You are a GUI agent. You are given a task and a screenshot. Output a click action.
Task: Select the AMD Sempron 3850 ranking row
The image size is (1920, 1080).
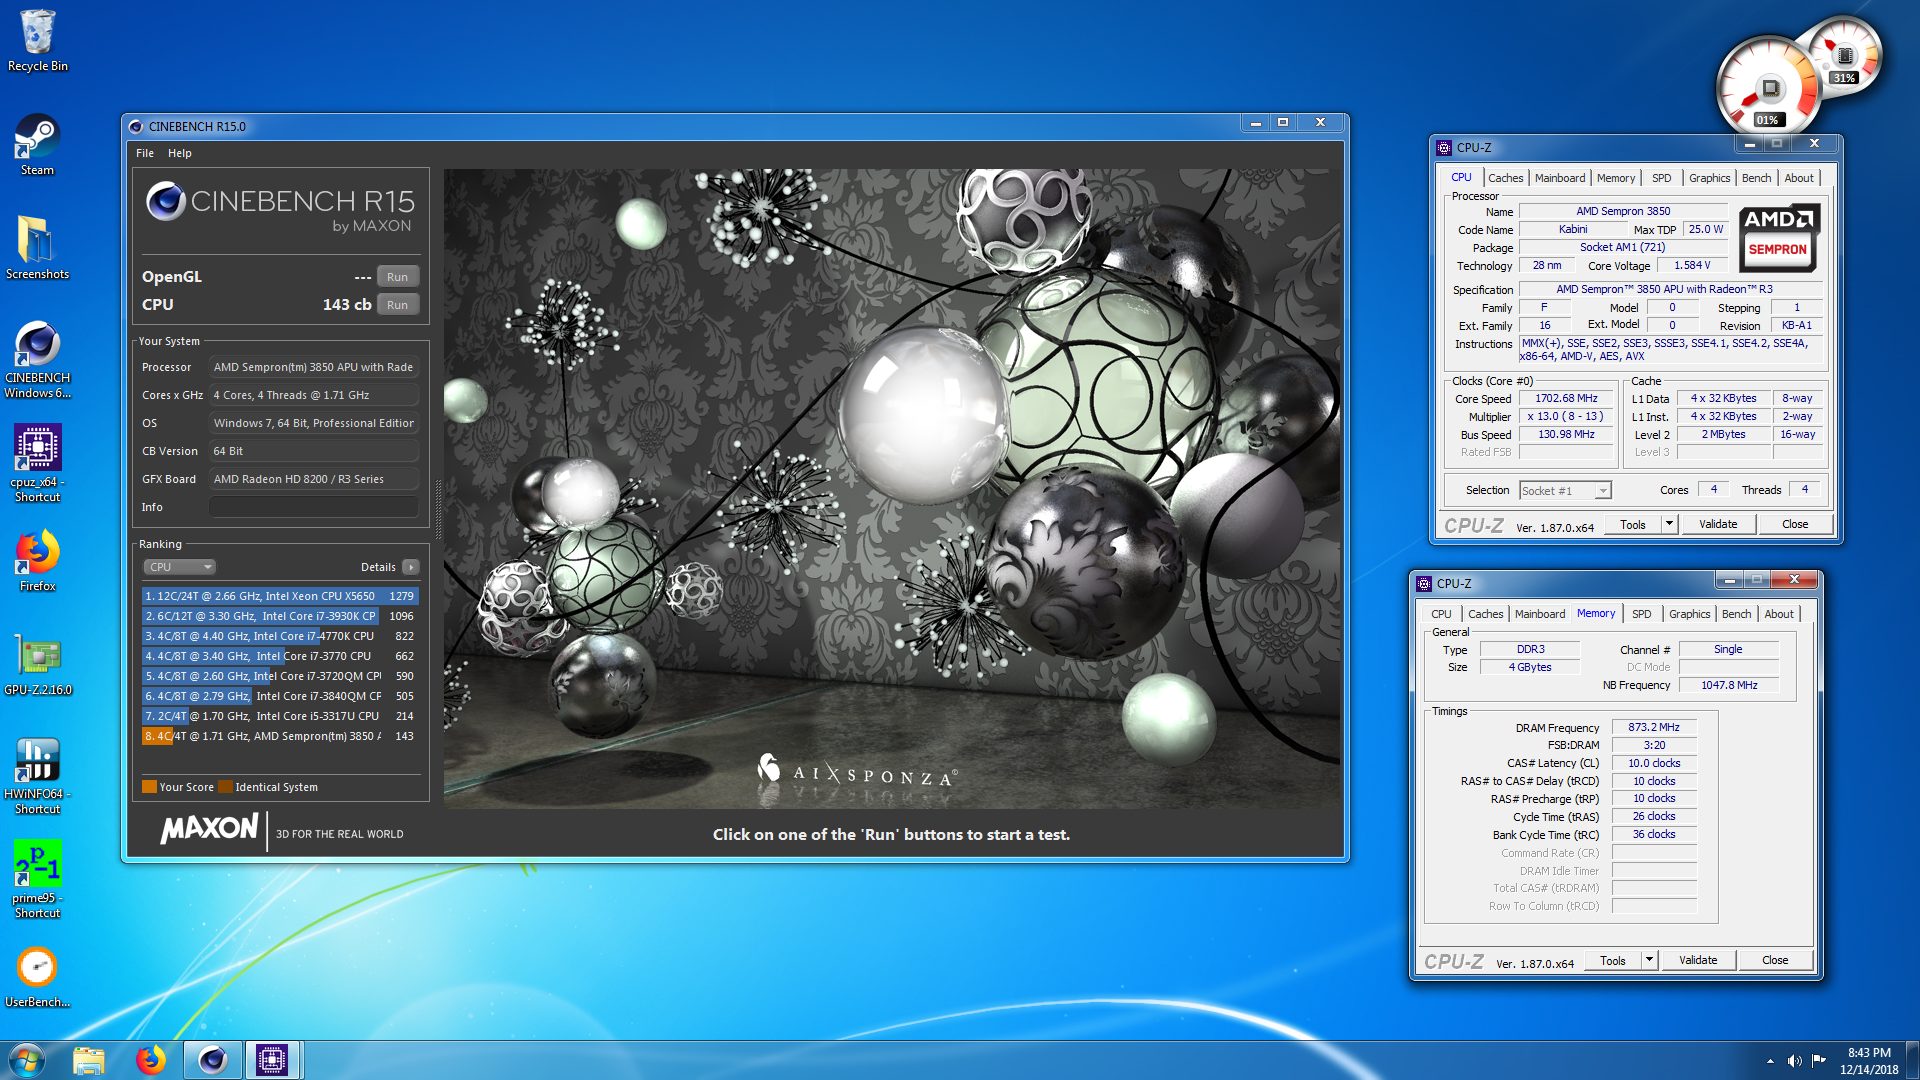coord(280,736)
